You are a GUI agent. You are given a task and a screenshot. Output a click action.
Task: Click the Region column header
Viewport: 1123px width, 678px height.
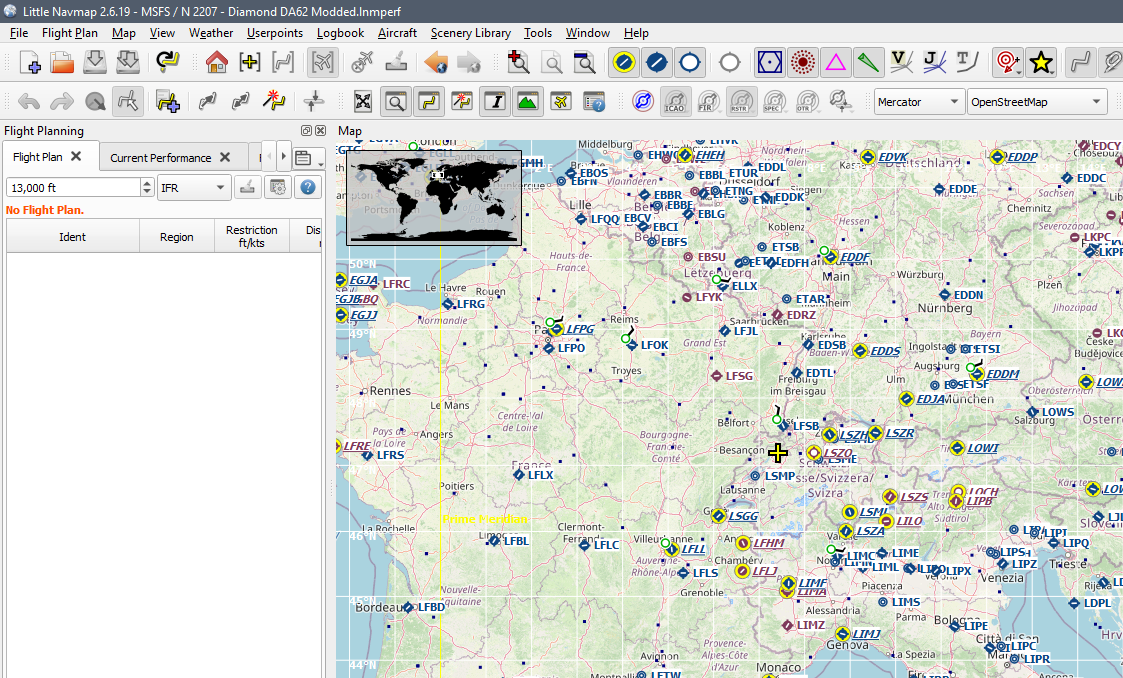pyautogui.click(x=176, y=236)
